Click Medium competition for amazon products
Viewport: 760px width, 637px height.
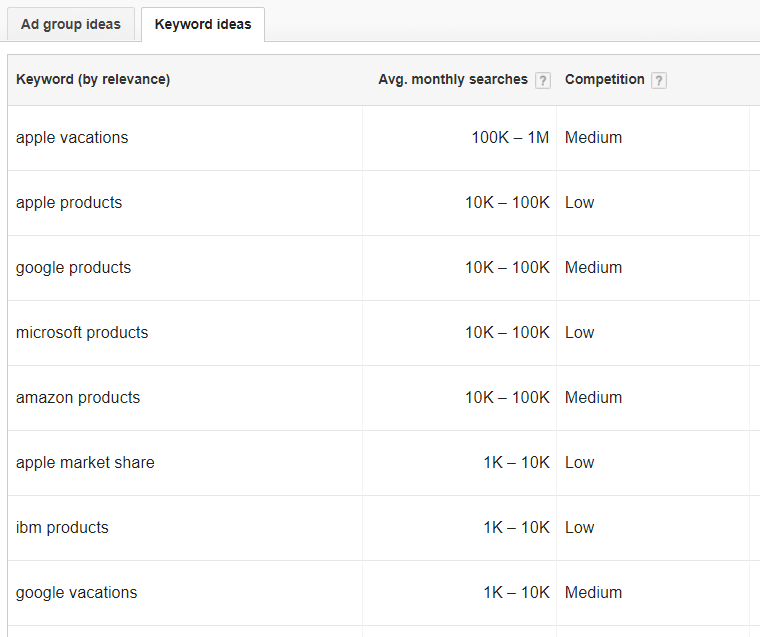(593, 398)
